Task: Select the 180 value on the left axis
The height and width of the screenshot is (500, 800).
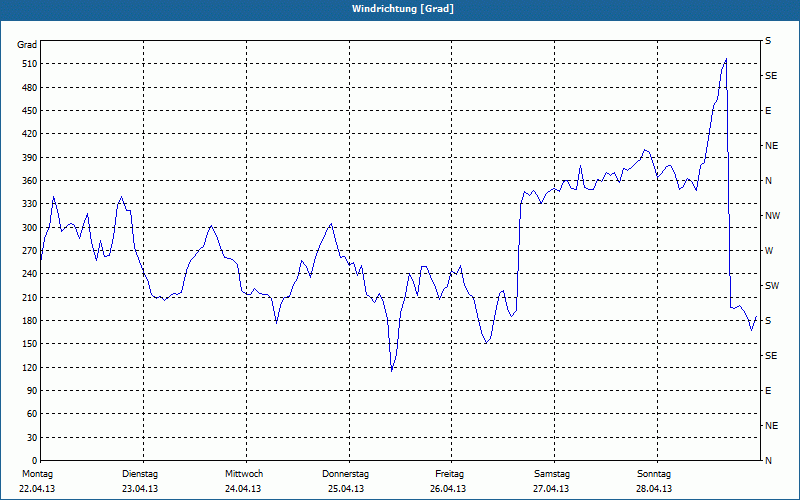Action: pos(30,320)
